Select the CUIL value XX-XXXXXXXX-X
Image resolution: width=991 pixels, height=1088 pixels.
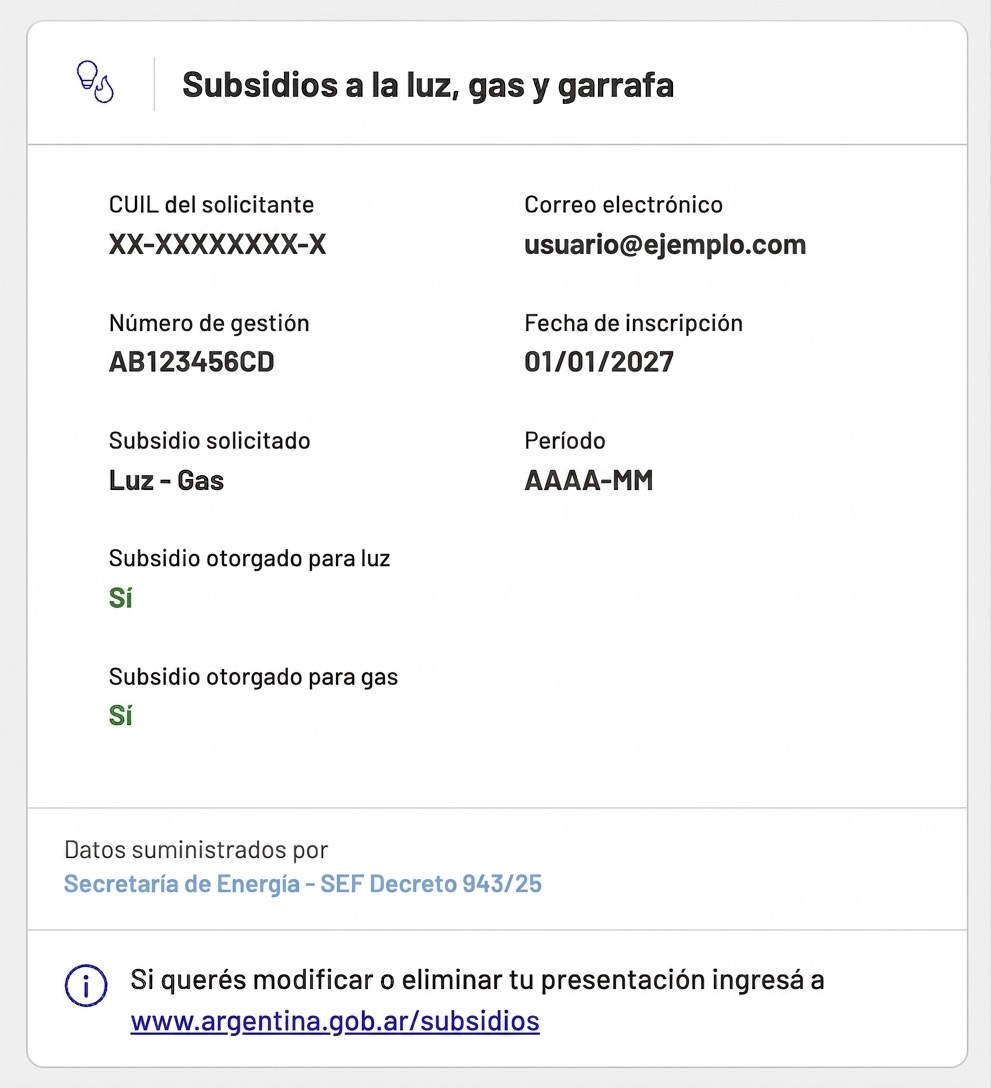click(217, 244)
